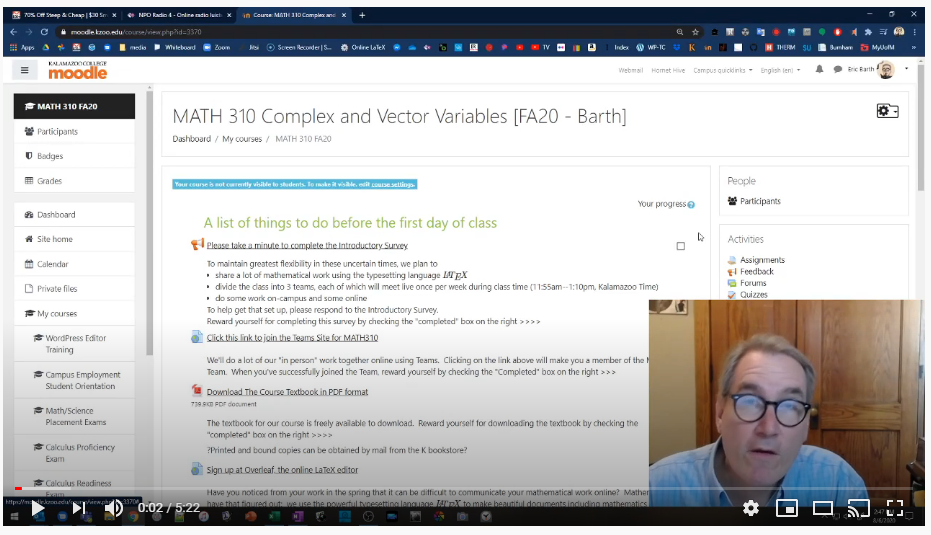Screen dimensions: 931x535
Task: Open Chrome three-dot menu
Action: click(914, 32)
